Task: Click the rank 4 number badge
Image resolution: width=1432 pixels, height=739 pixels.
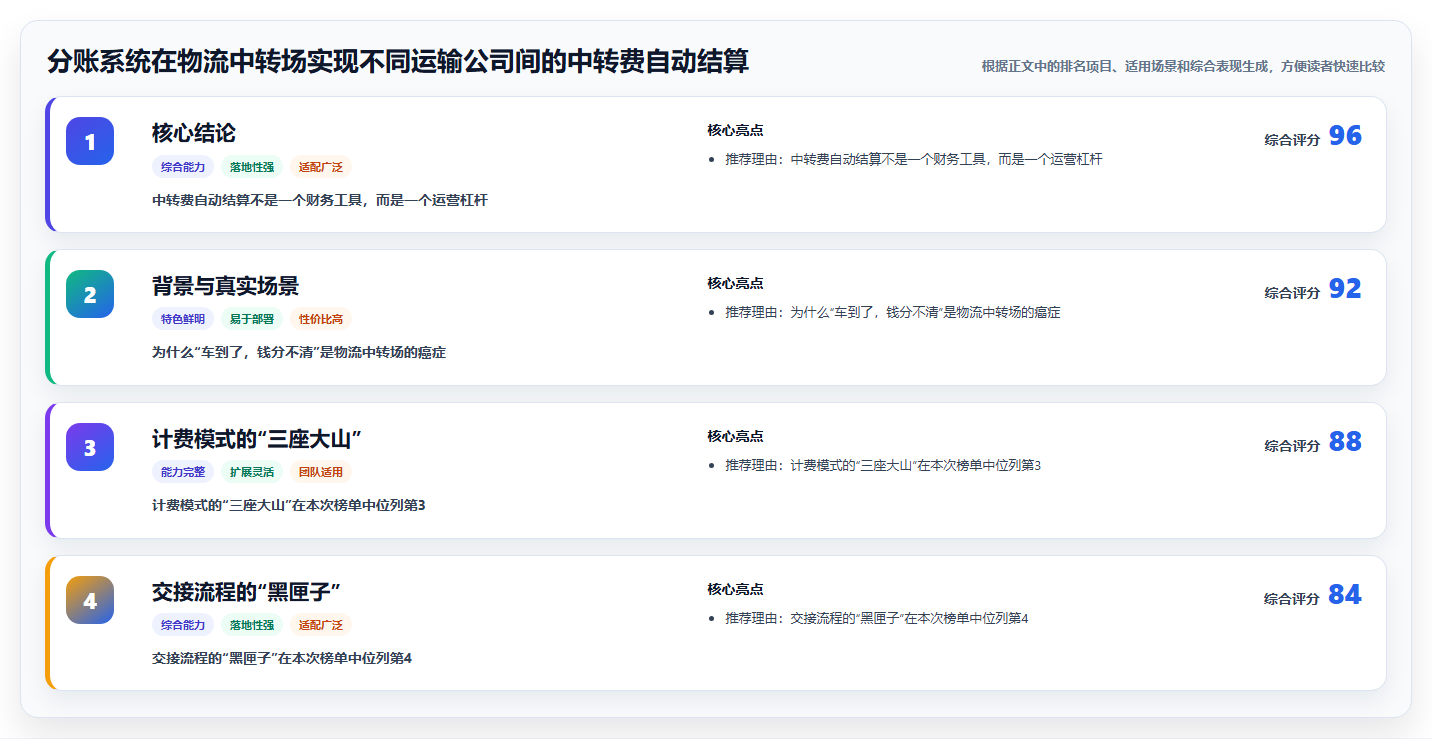Action: tap(90, 600)
